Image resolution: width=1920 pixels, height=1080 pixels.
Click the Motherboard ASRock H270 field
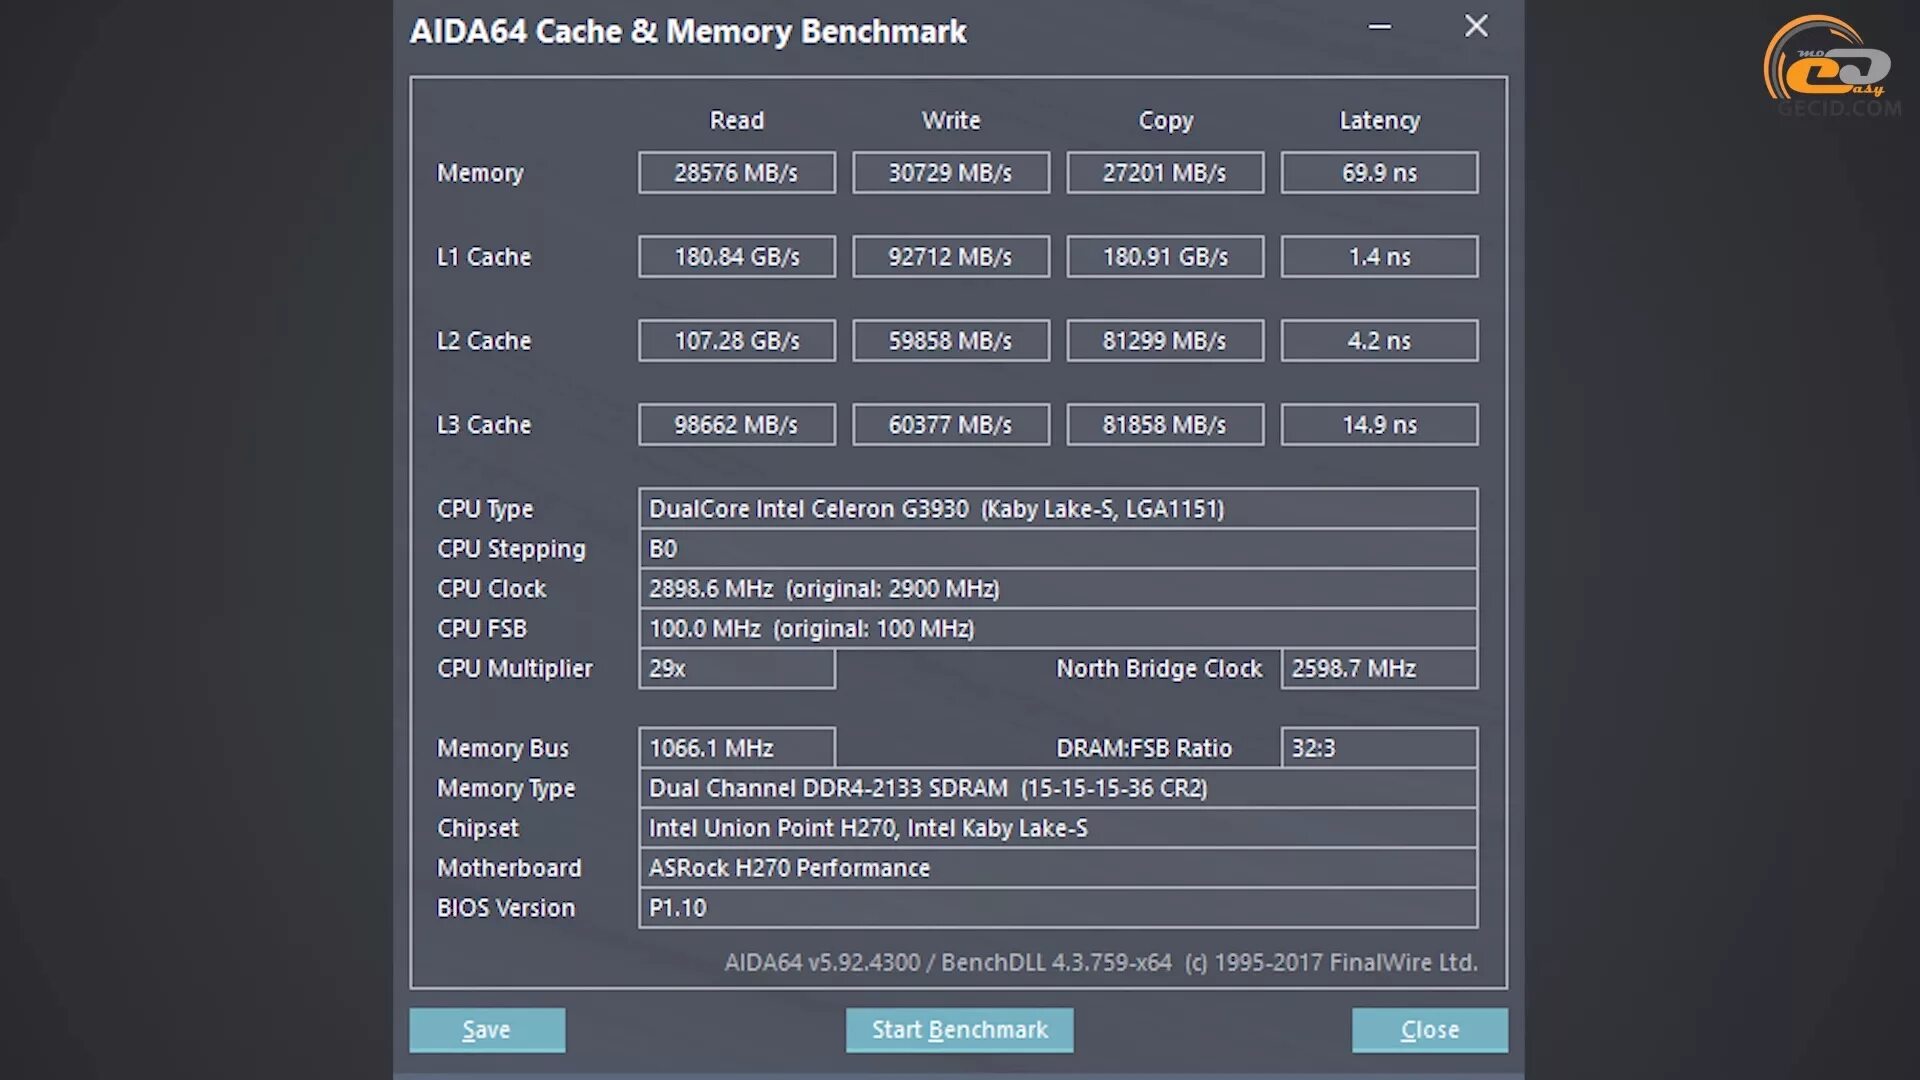(1057, 868)
